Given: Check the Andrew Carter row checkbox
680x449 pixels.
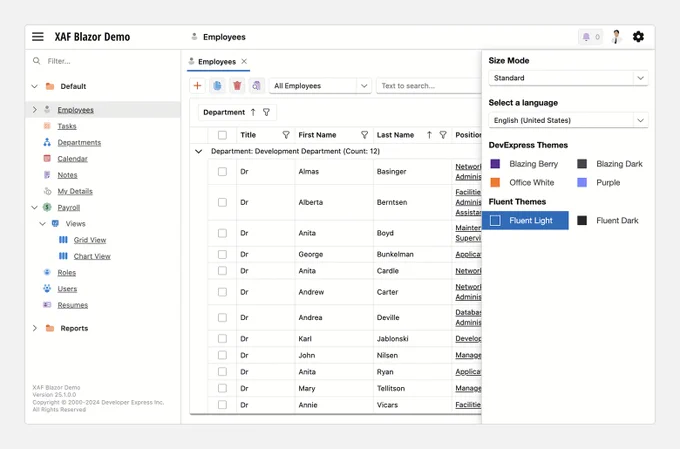Looking at the screenshot, I should pyautogui.click(x=222, y=292).
